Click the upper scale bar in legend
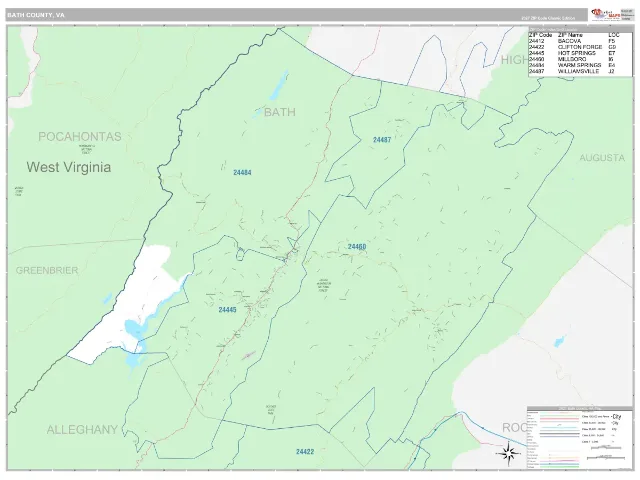The width and height of the screenshot is (640, 480). (x=605, y=448)
